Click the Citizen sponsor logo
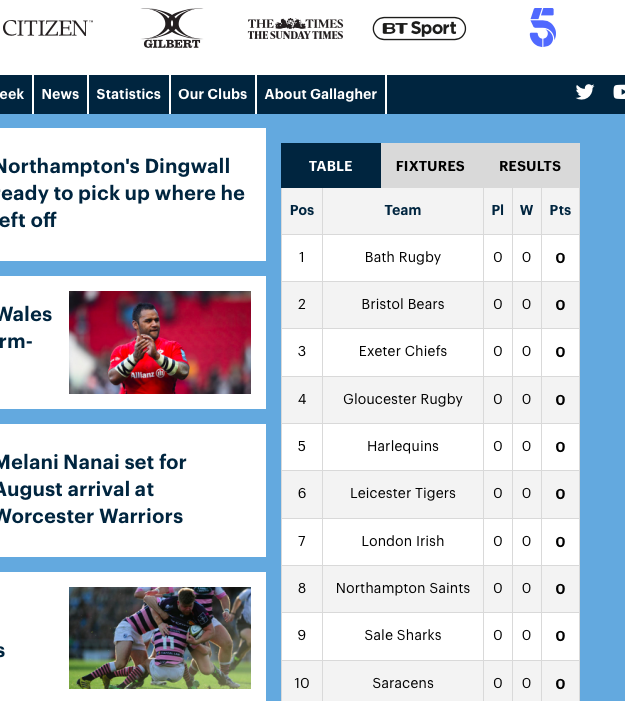 47,29
